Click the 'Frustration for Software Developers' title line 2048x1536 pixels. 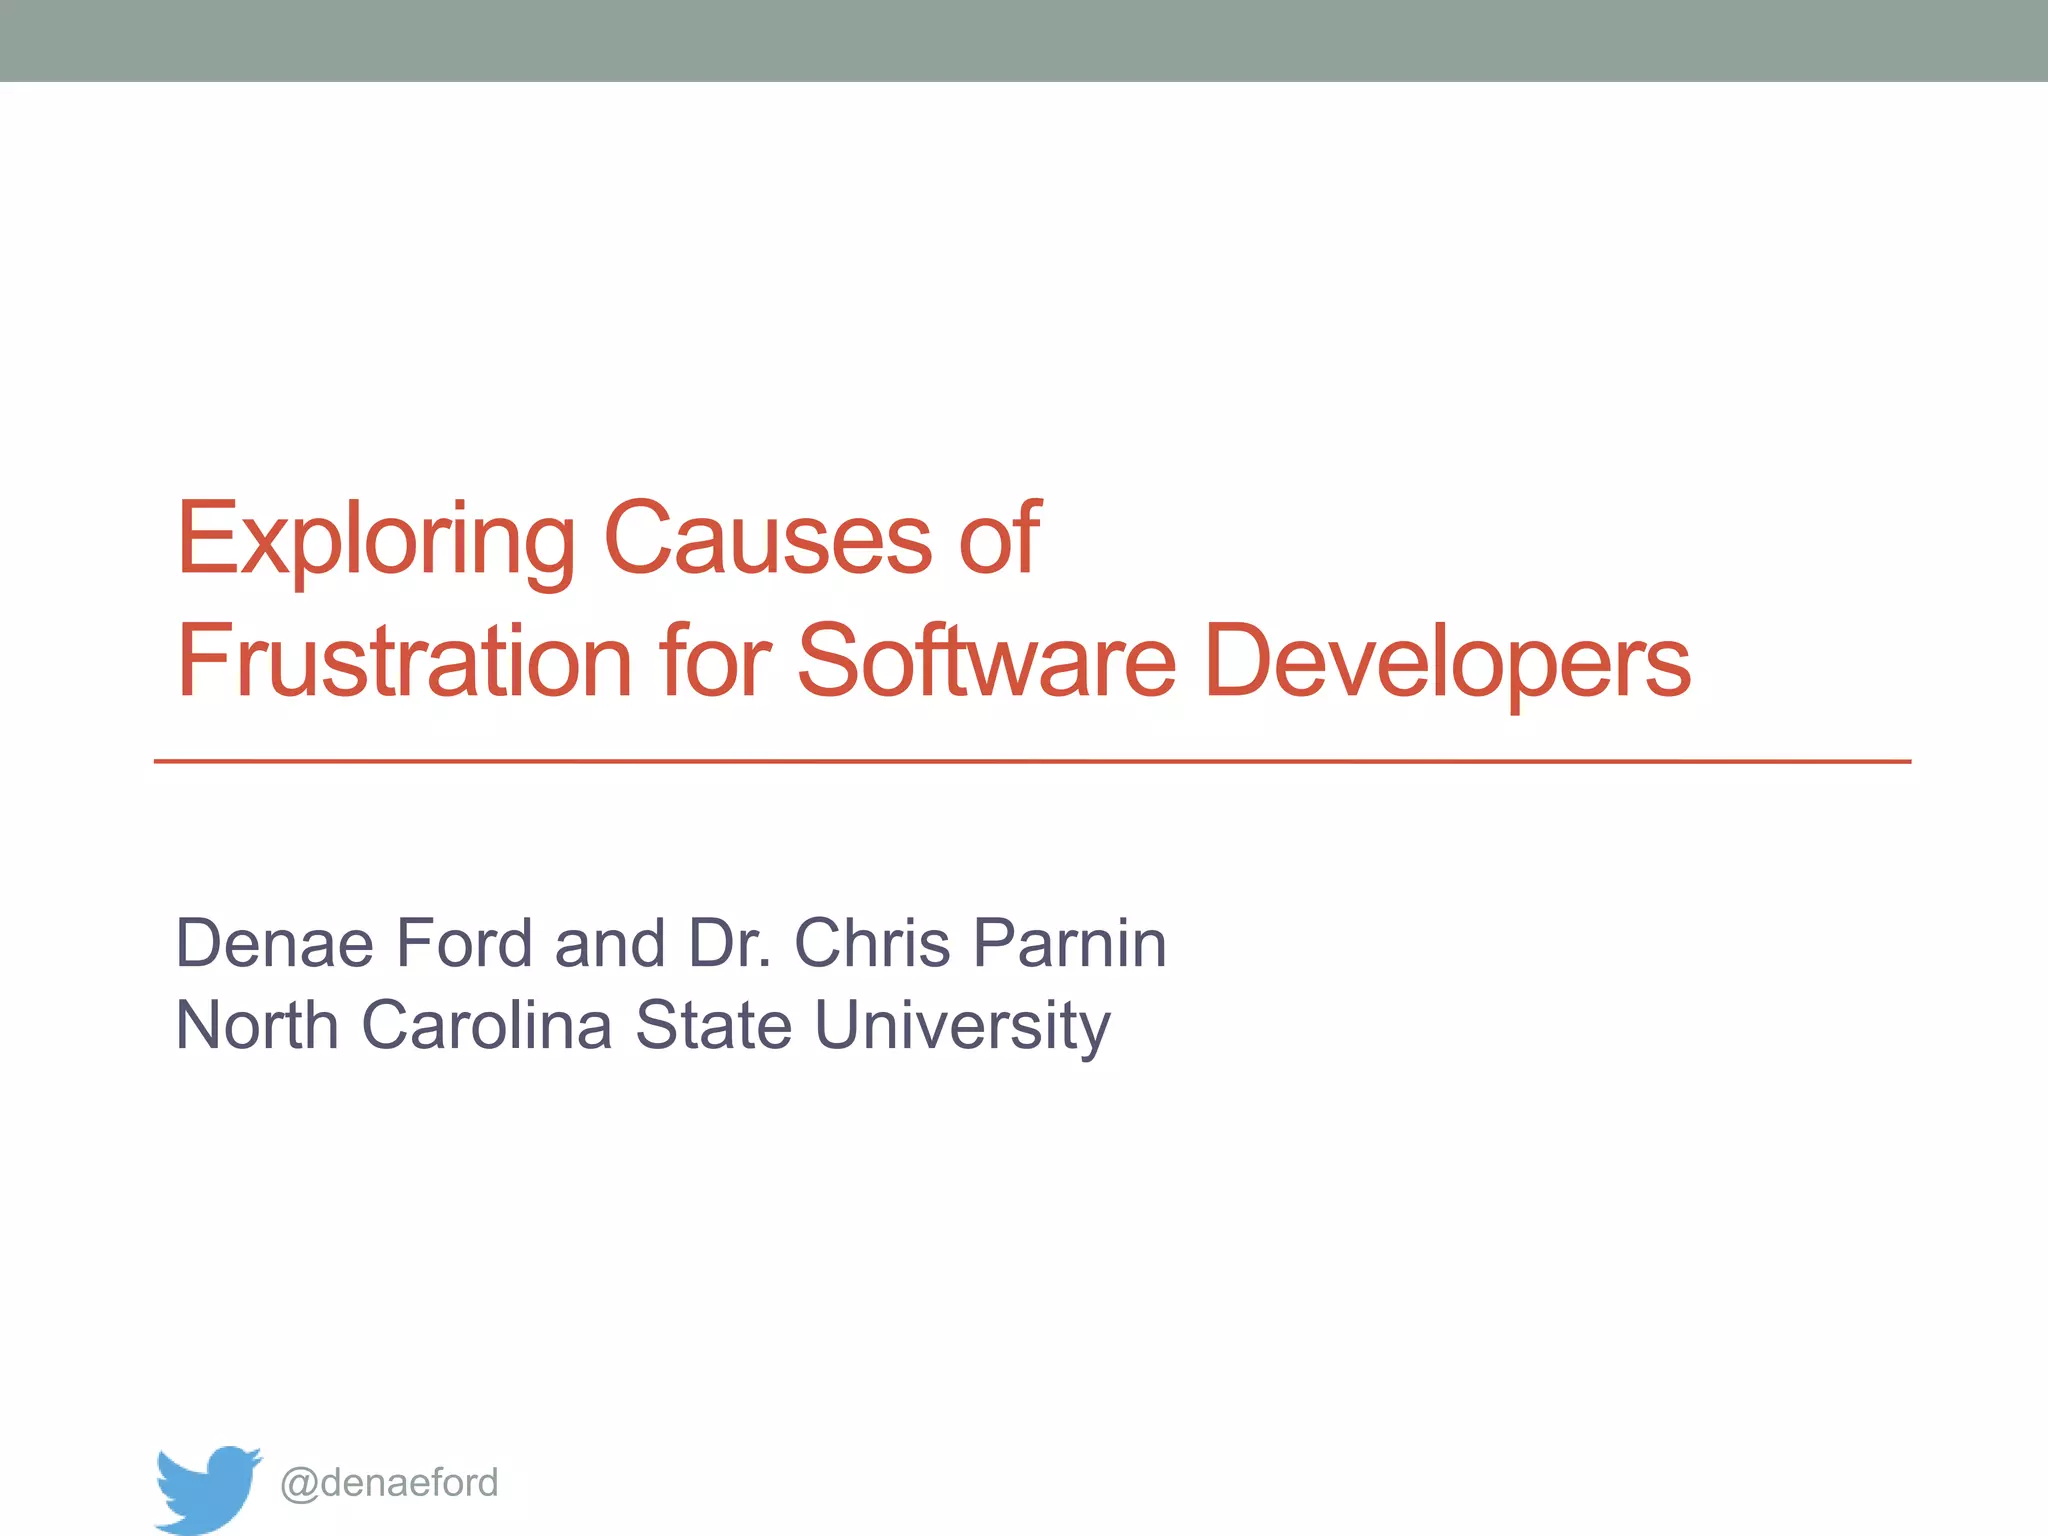click(933, 661)
